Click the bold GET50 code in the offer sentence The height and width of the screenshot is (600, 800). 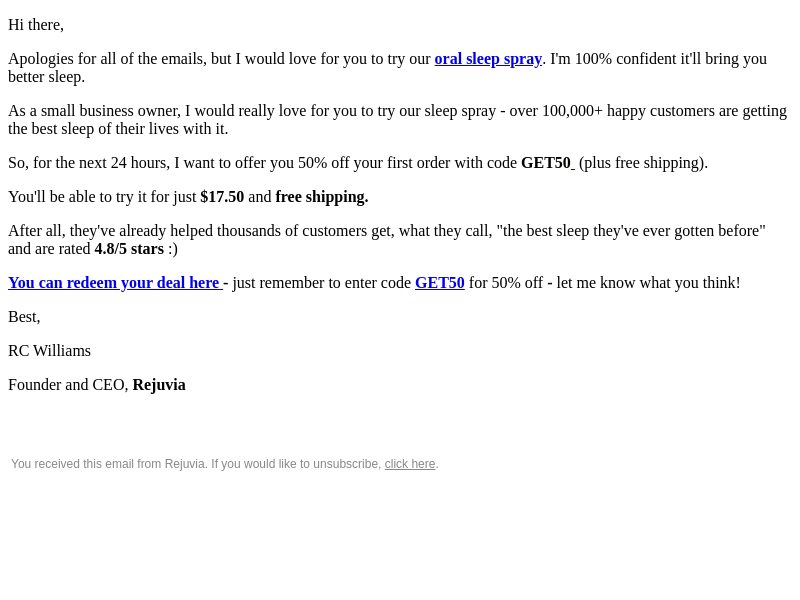545,163
